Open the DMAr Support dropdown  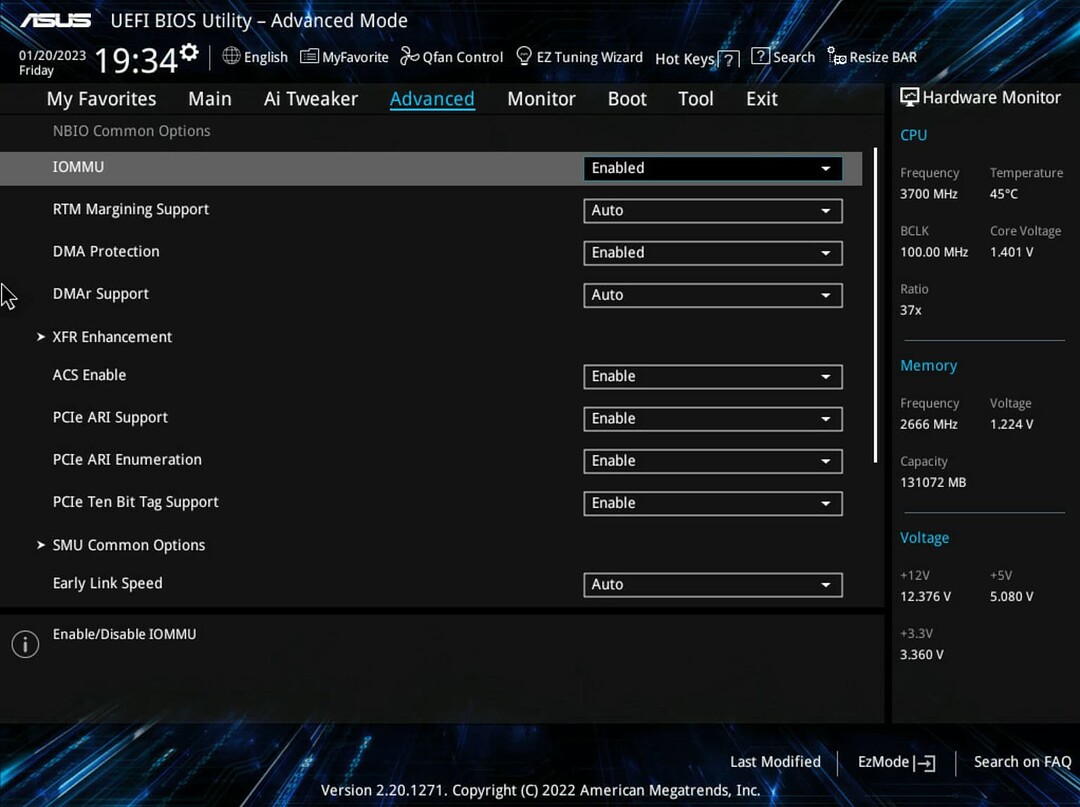point(712,295)
